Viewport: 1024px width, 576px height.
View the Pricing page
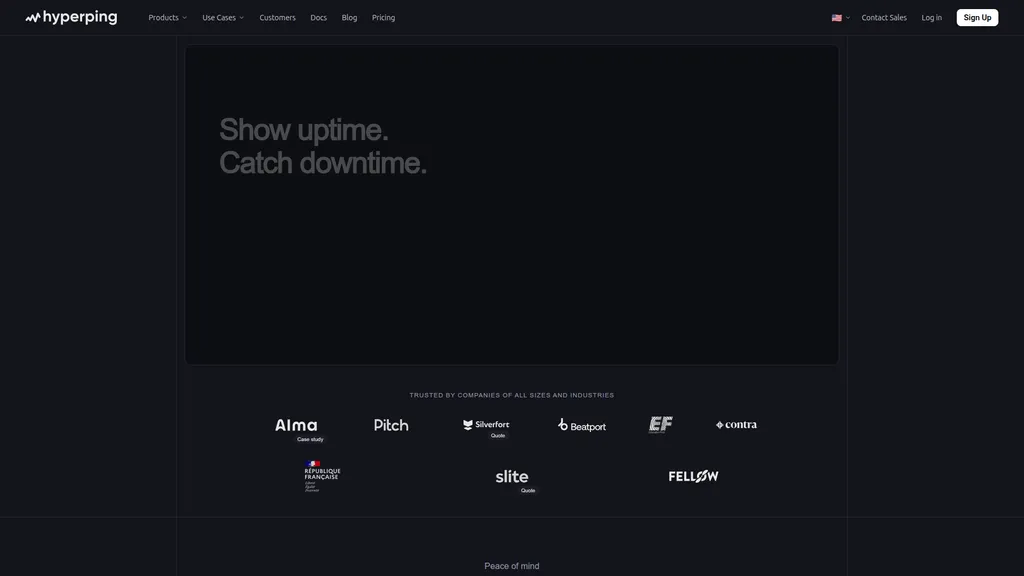point(383,18)
